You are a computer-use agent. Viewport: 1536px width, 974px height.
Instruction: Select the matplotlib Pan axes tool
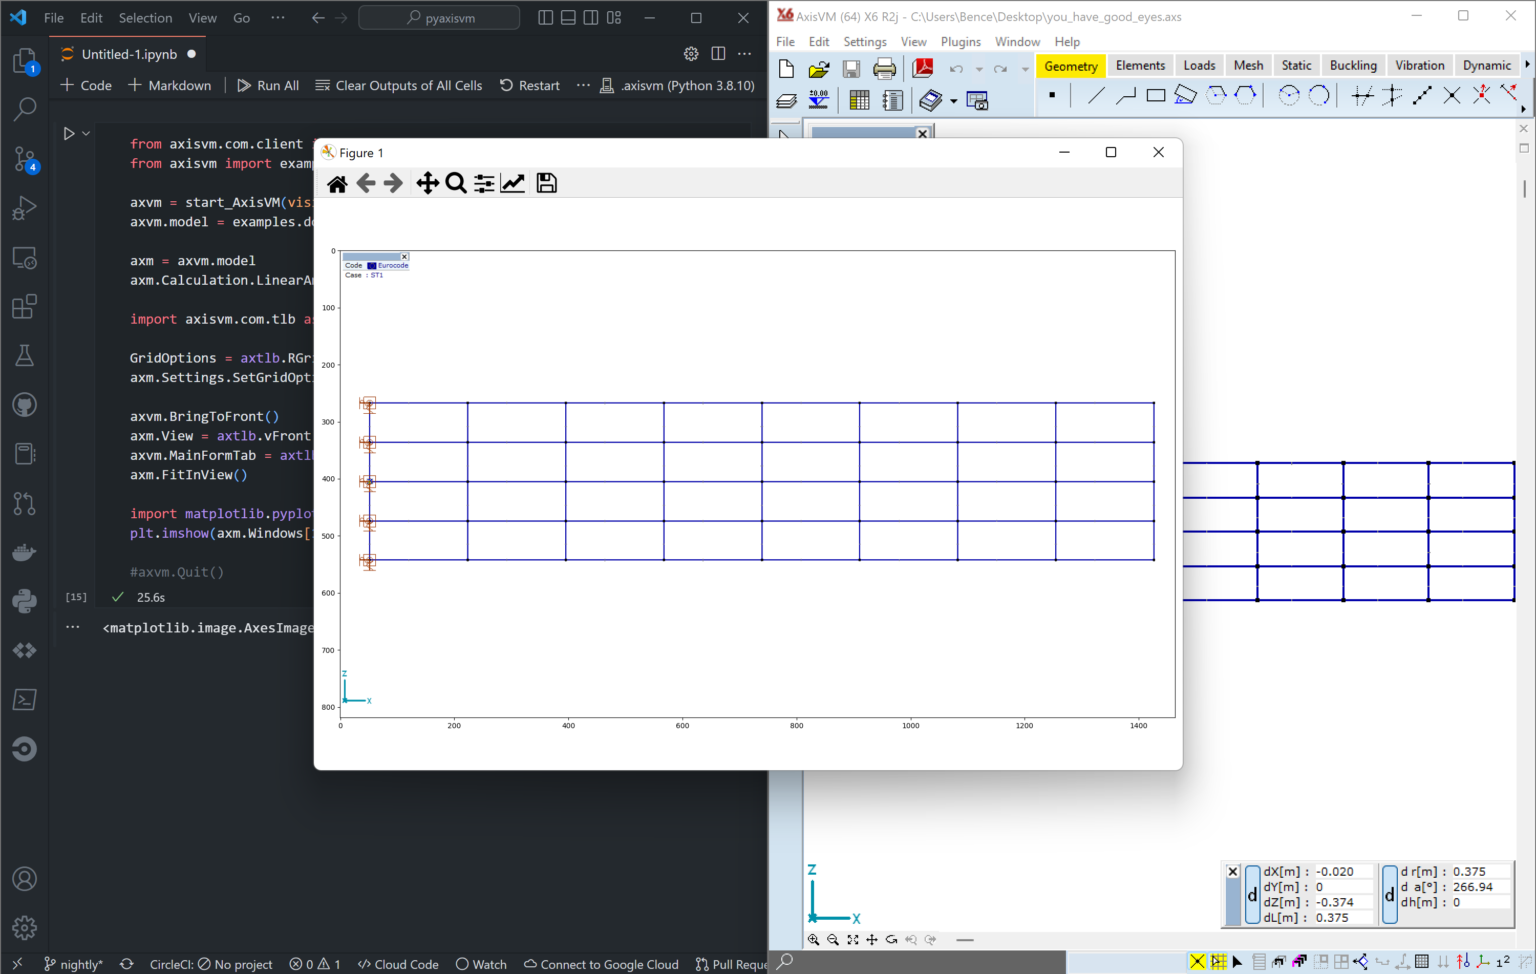click(x=427, y=183)
